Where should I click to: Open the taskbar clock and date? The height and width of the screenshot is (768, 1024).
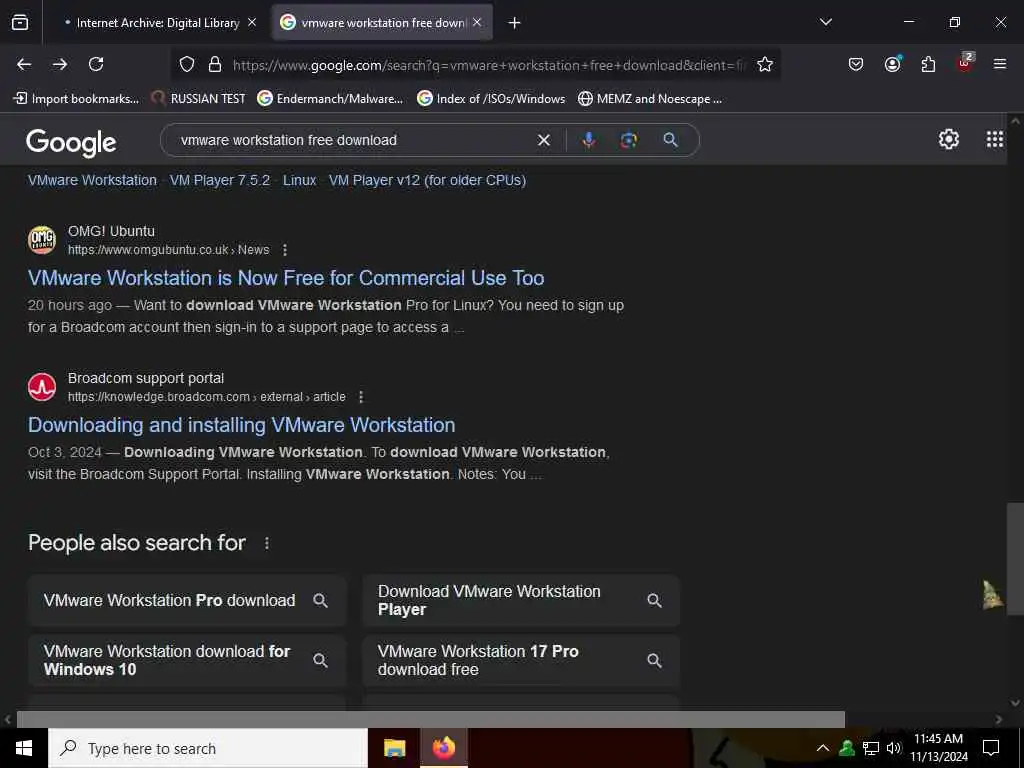pos(938,748)
